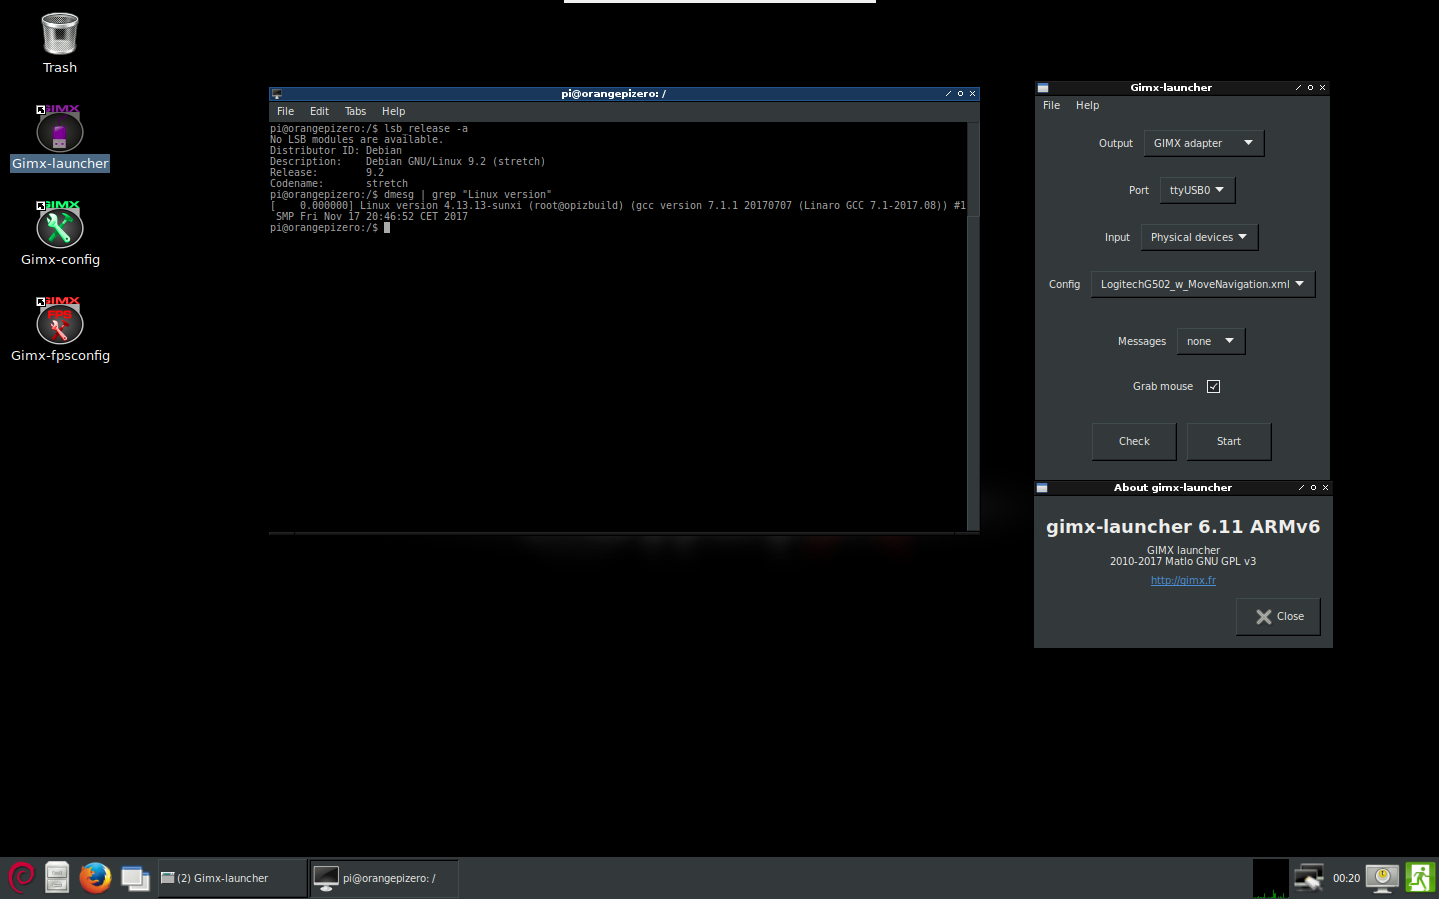Select the Gimx-fpsconfig desktop icon
Image resolution: width=1439 pixels, height=899 pixels.
tap(60, 330)
